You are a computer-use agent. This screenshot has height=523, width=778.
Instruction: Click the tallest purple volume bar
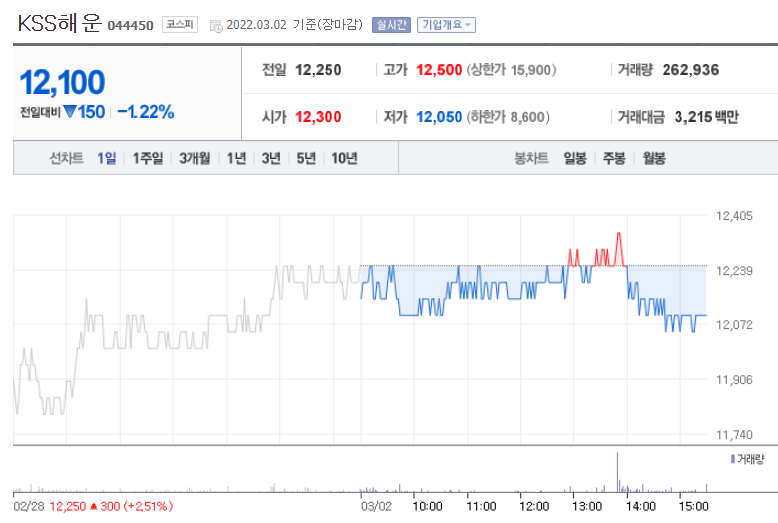coord(617,471)
